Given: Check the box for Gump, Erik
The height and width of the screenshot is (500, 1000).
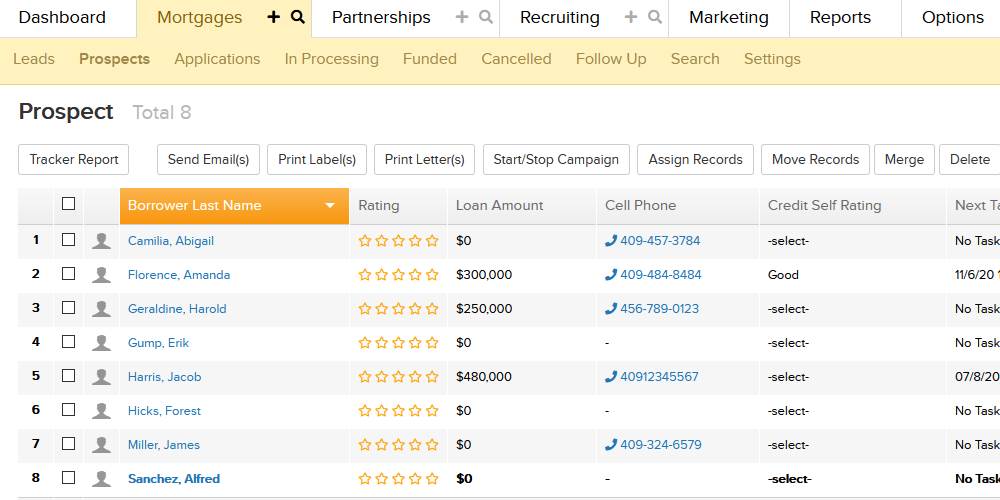Looking at the screenshot, I should click(x=68, y=342).
